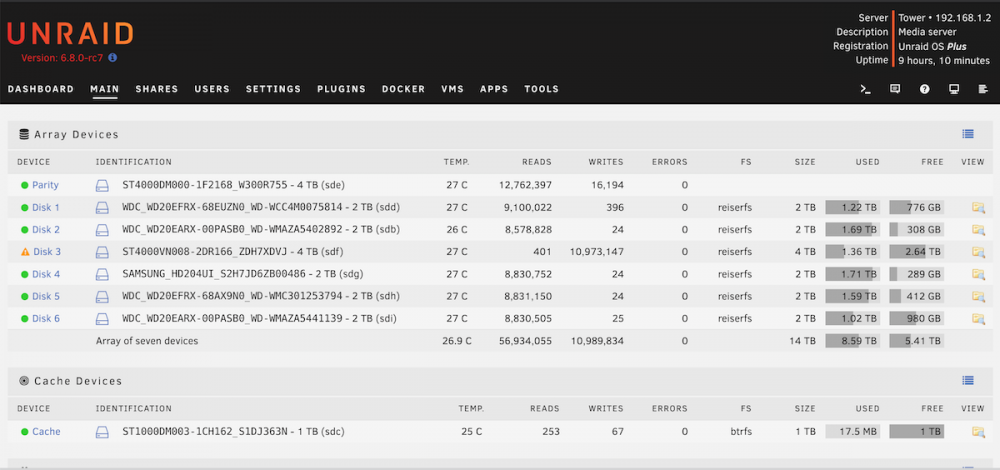Click Disk 1 used 1.22 TB bar
Viewport: 1000px width, 470px height.
tap(853, 207)
